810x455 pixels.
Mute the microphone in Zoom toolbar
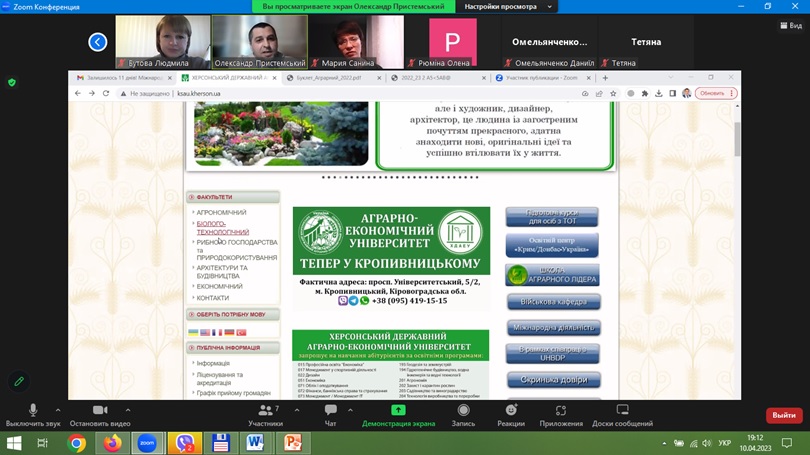pos(33,415)
